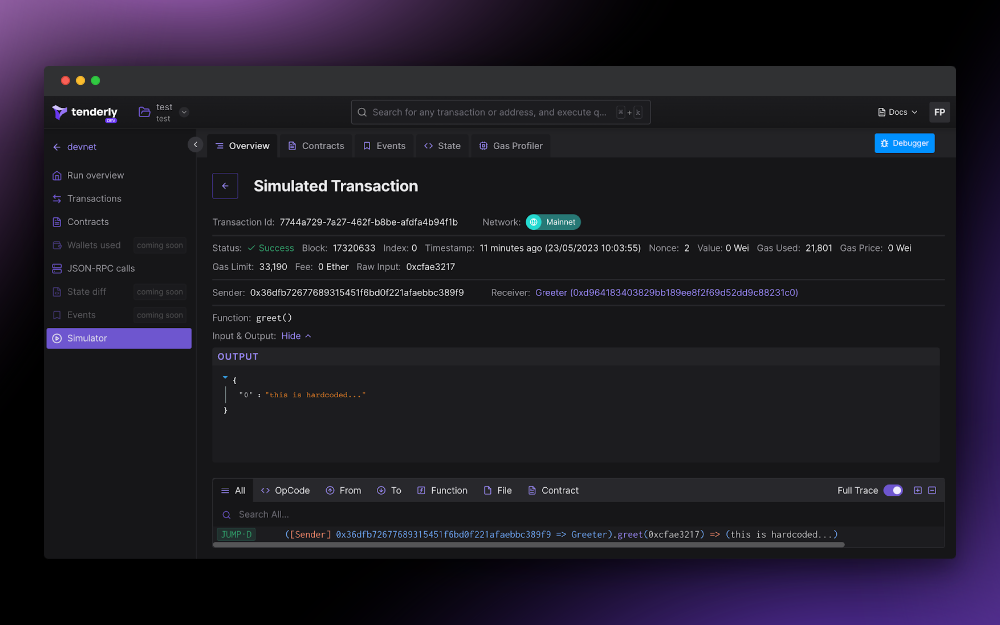This screenshot has width=1000, height=625.
Task: Expand all trace rows plus icon
Action: click(918, 490)
